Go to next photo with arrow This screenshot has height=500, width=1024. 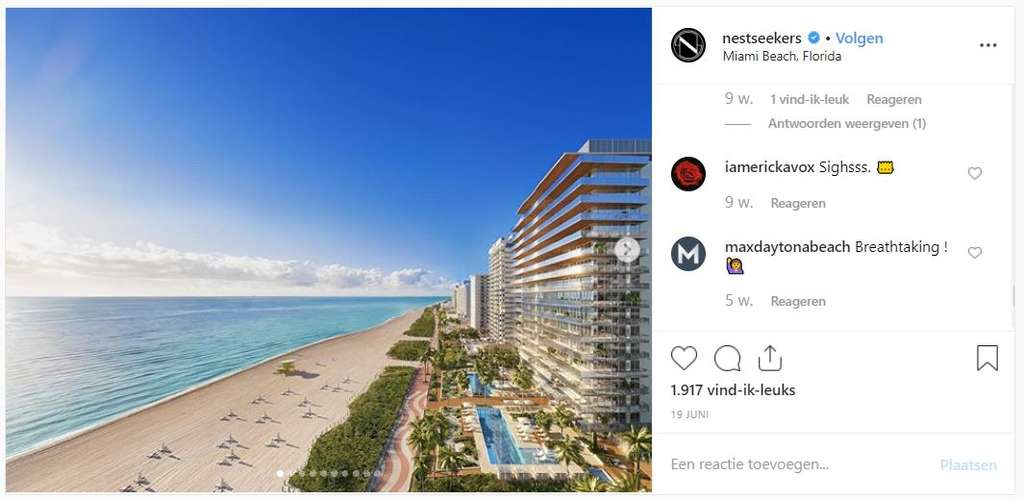pos(627,249)
